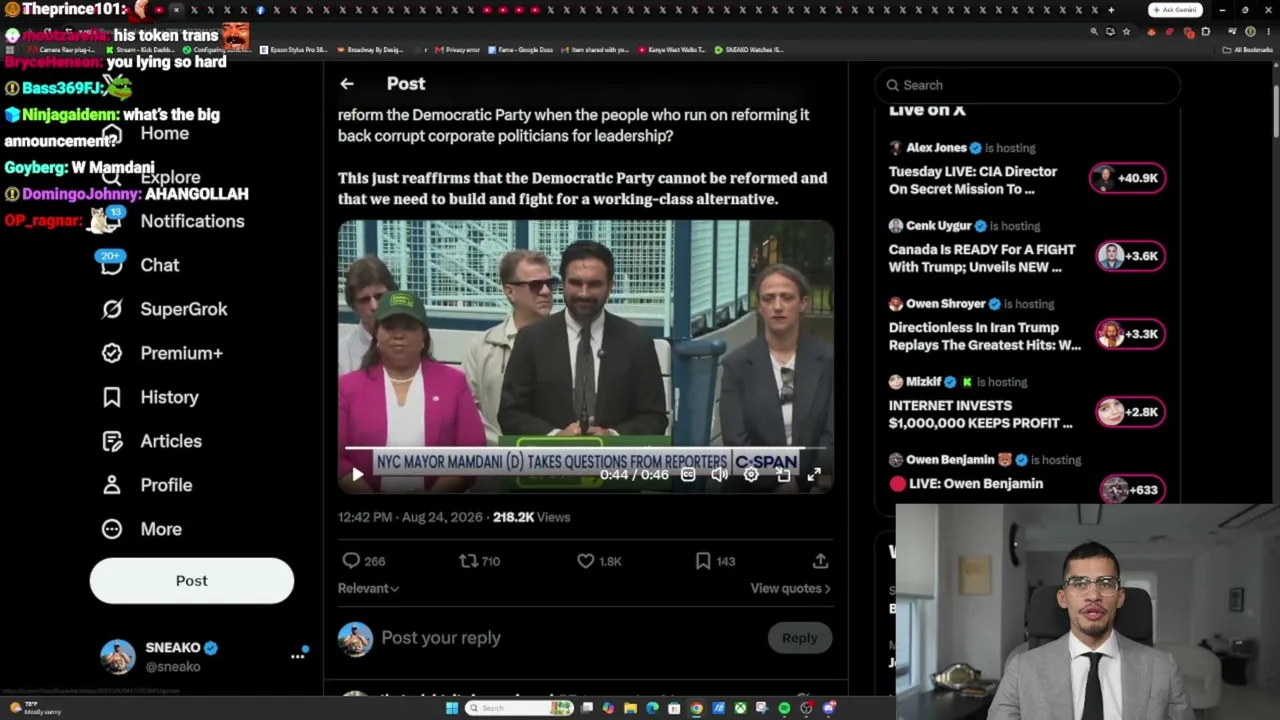This screenshot has width=1280, height=720.
Task: Open Copilot from the taskbar
Action: [x=608, y=708]
